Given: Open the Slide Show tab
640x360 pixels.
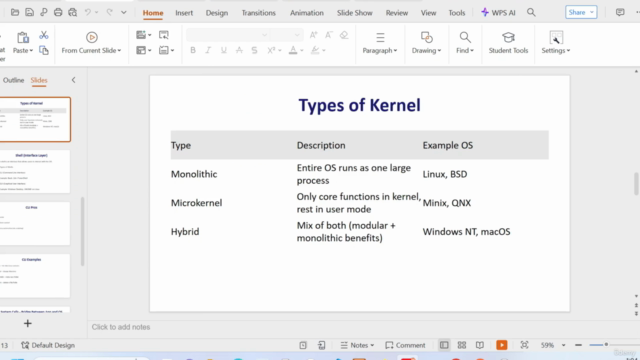Looking at the screenshot, I should pos(355,13).
